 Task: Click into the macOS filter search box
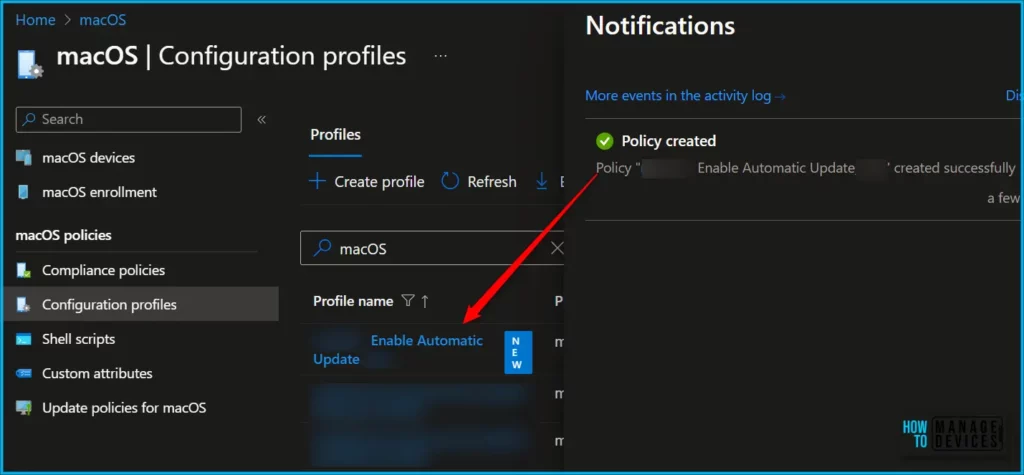(x=432, y=248)
